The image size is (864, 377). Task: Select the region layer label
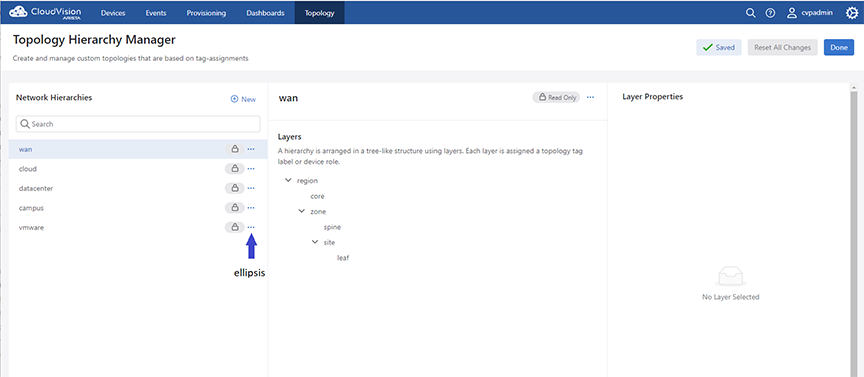[307, 180]
